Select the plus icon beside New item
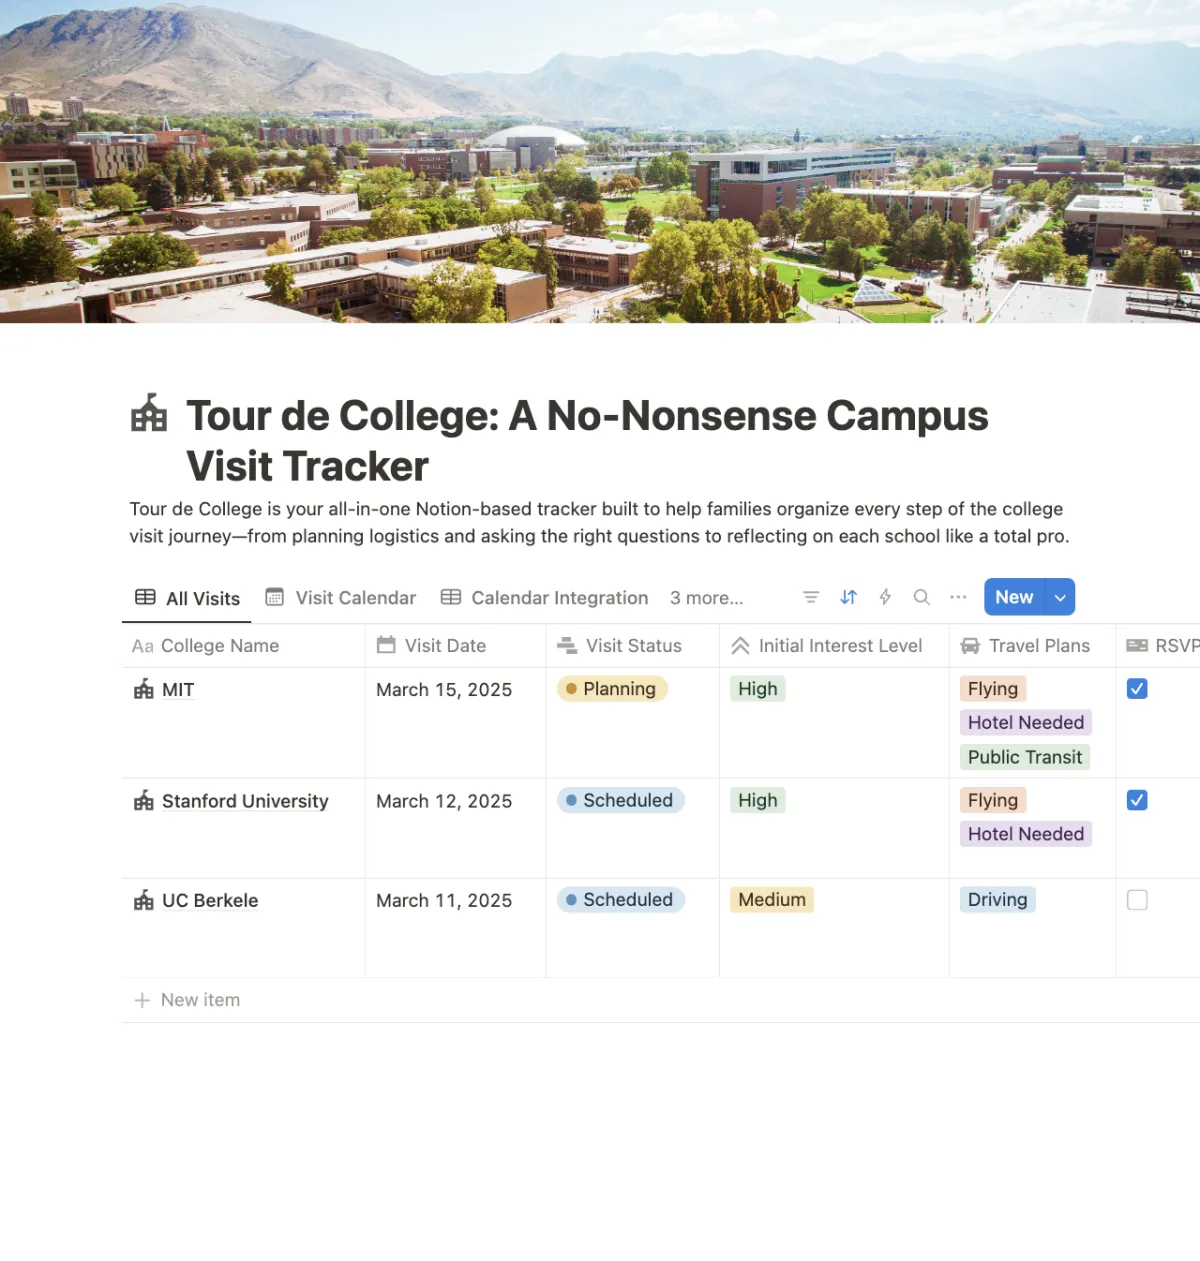 142,1000
